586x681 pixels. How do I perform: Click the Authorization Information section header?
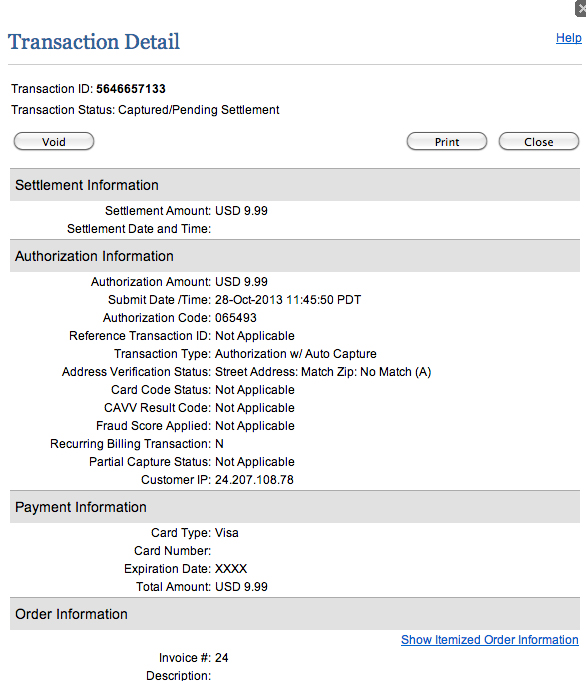pos(295,256)
